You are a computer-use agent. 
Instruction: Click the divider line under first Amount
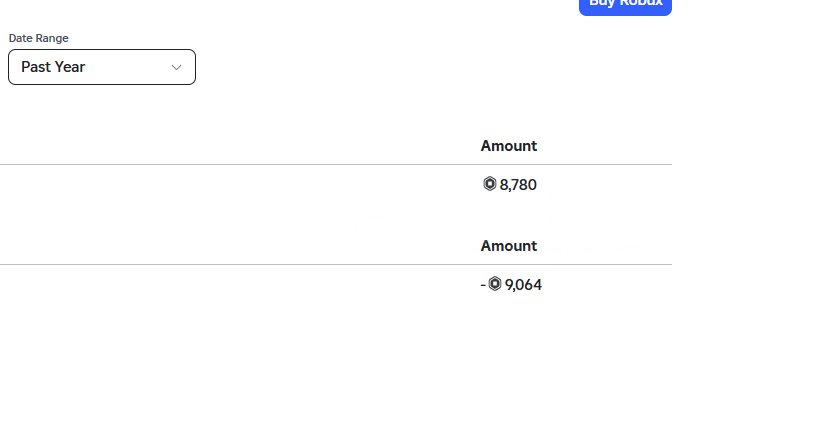(336, 164)
